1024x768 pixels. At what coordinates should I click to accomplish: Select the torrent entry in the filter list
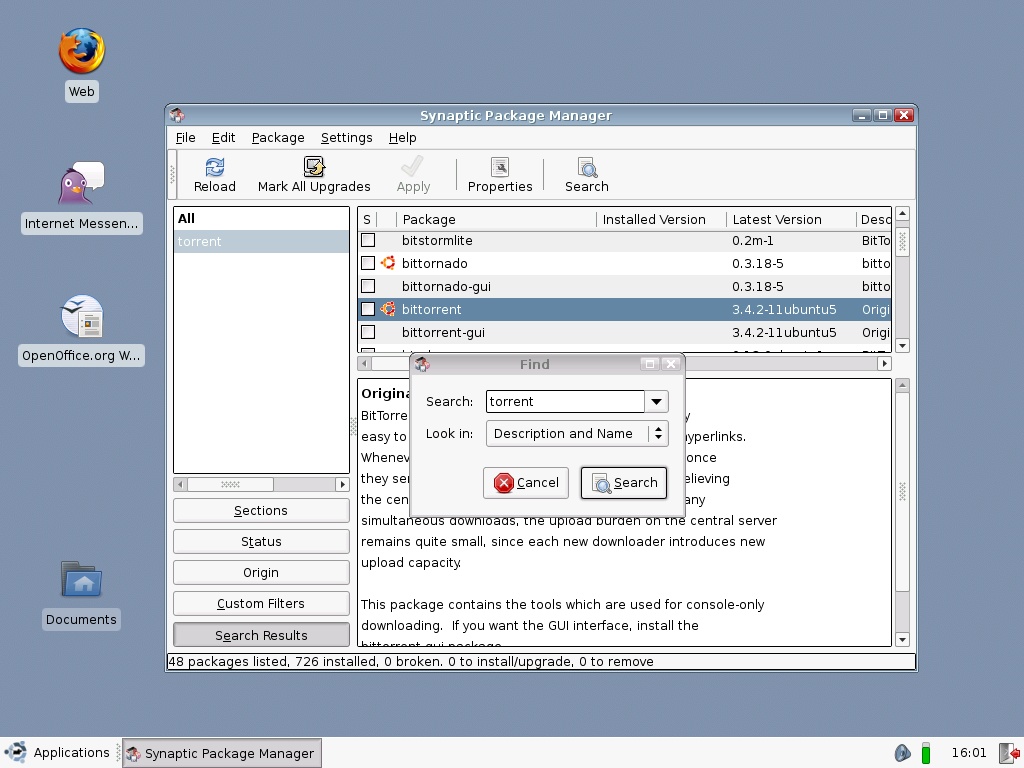[x=261, y=242]
